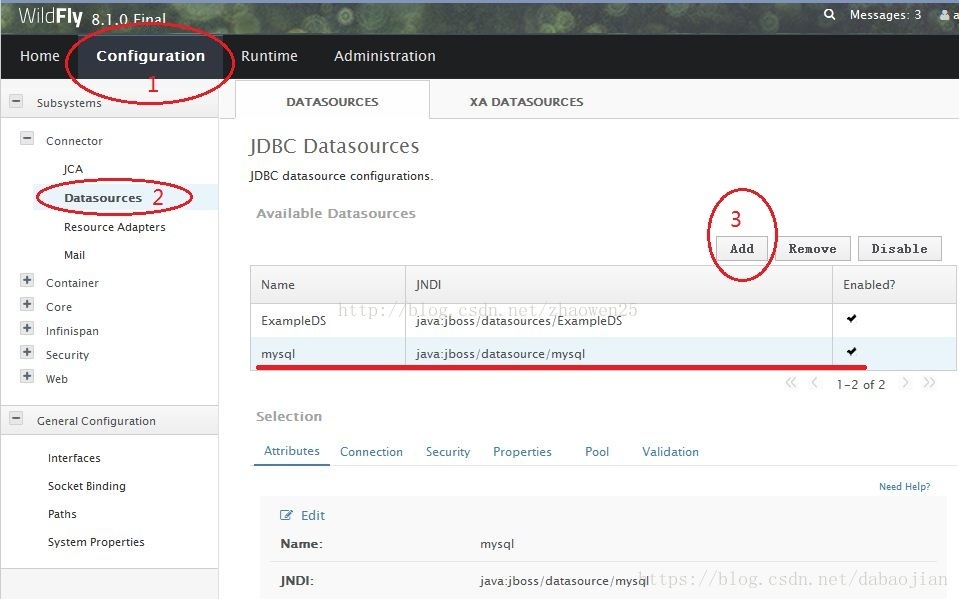Click the Disable datasource button

899,248
